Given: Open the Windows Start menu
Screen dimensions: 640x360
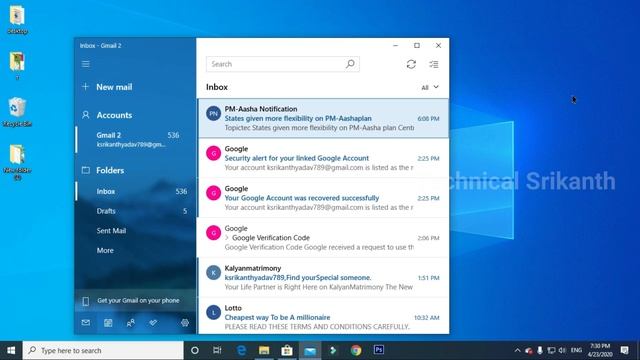Looking at the screenshot, I should pos(11,350).
